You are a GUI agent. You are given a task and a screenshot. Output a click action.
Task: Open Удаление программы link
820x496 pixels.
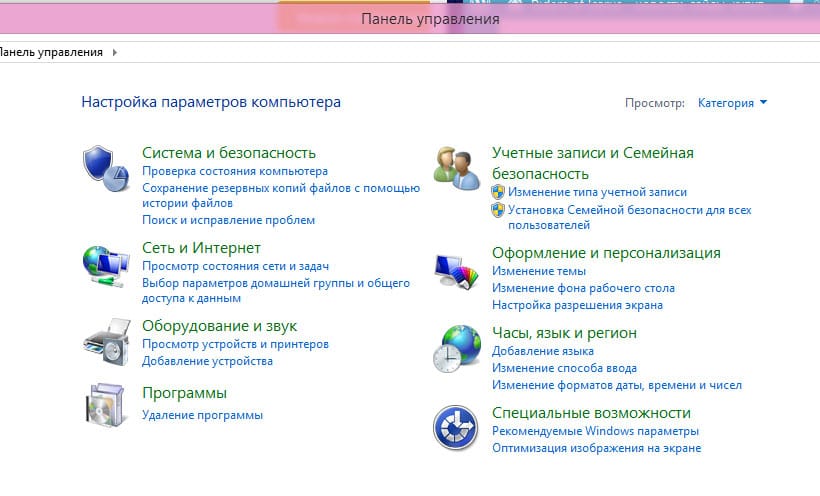(x=202, y=414)
